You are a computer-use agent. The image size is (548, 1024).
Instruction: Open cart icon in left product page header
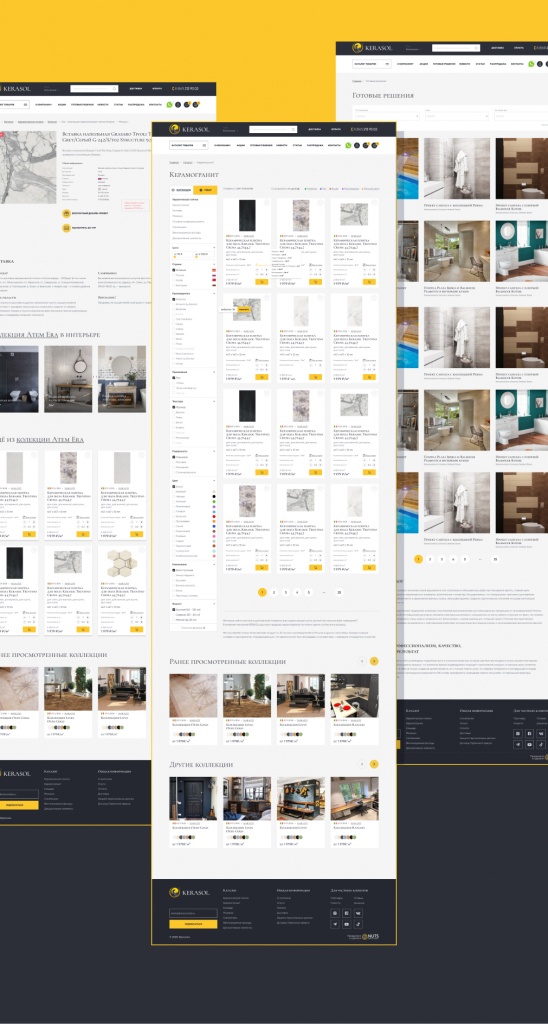pos(195,104)
